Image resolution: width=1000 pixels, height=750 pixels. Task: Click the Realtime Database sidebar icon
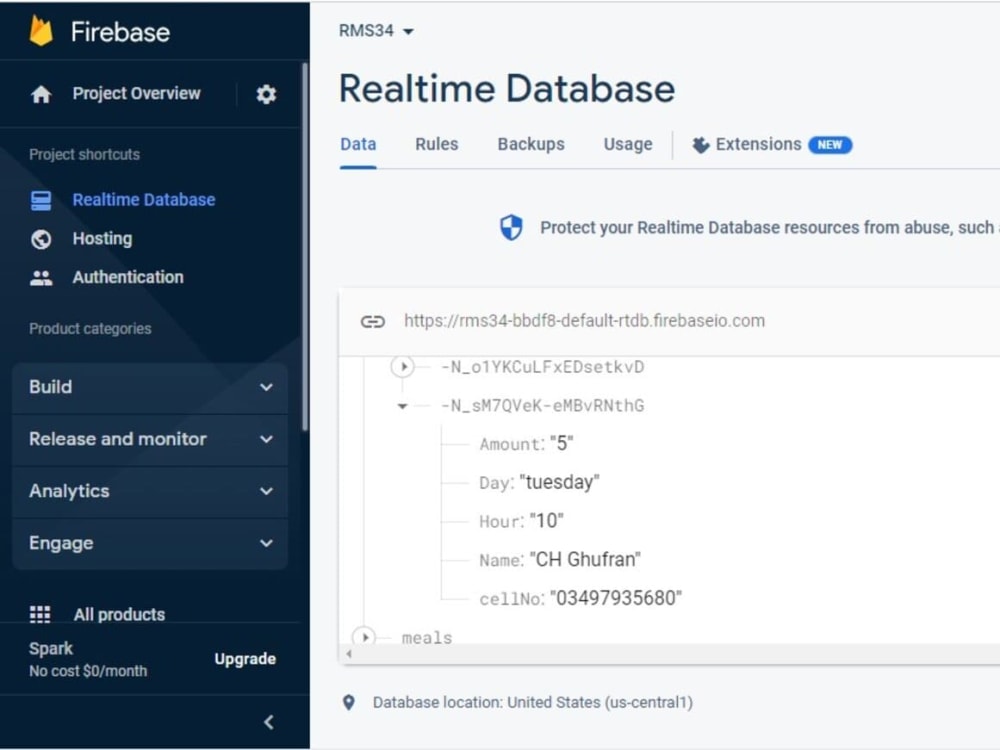pyautogui.click(x=41, y=200)
